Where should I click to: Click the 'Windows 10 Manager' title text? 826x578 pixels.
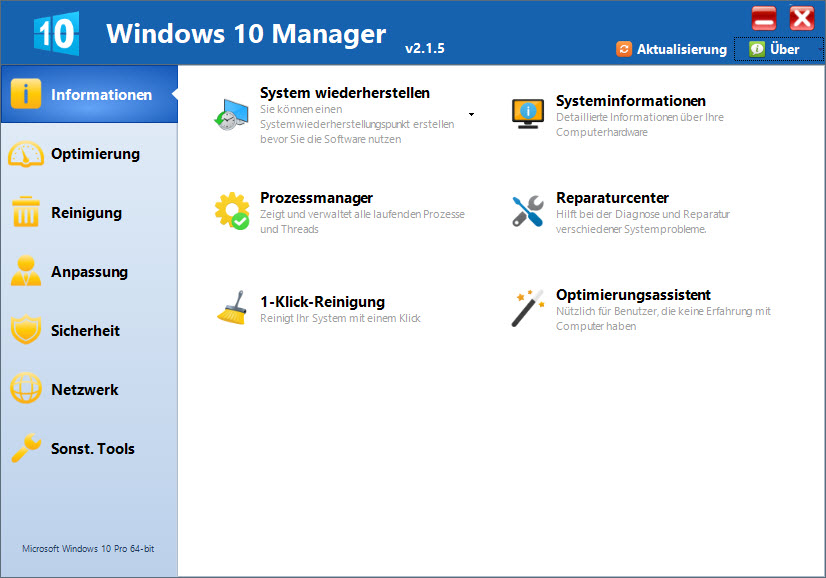(x=246, y=34)
